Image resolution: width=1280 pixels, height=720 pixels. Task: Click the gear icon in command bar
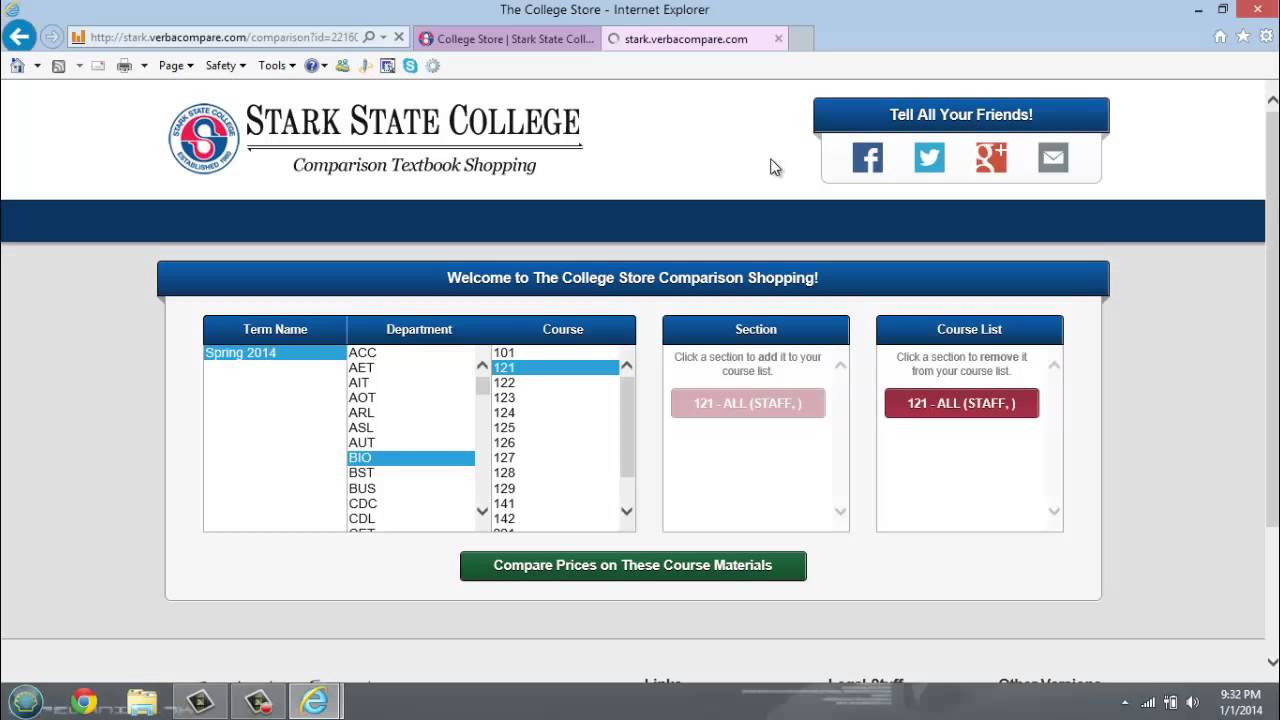tap(433, 66)
